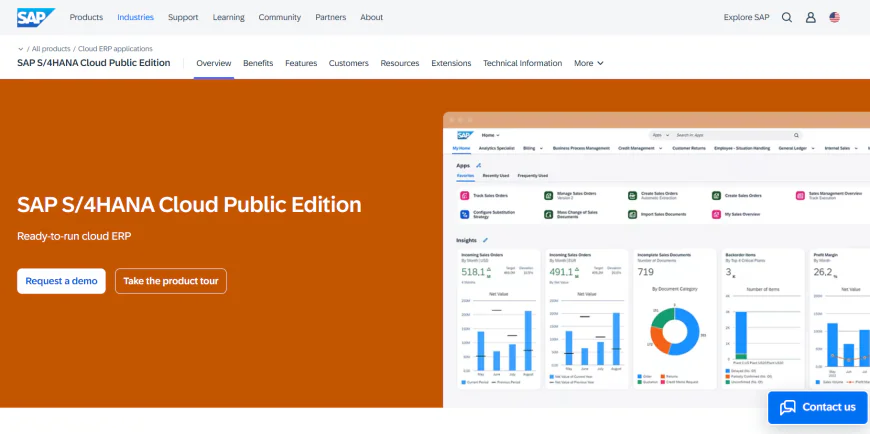Image resolution: width=870 pixels, height=434 pixels.
Task: Open the About menu
Action: (372, 17)
